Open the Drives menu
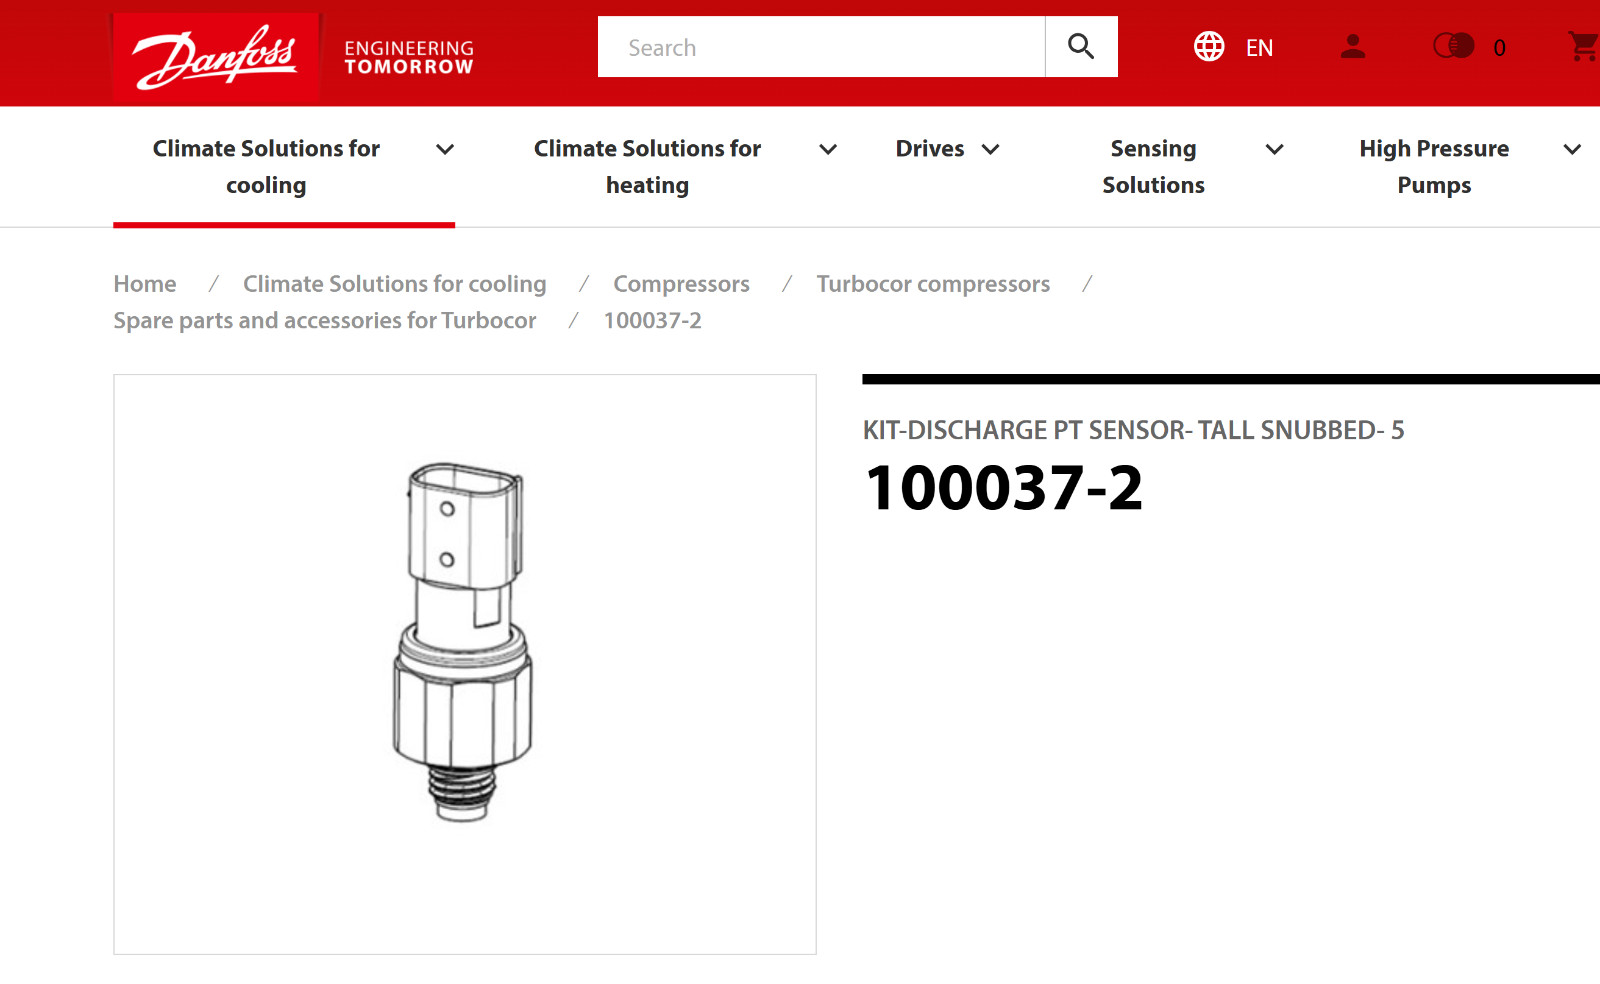This screenshot has height=984, width=1600. point(929,149)
